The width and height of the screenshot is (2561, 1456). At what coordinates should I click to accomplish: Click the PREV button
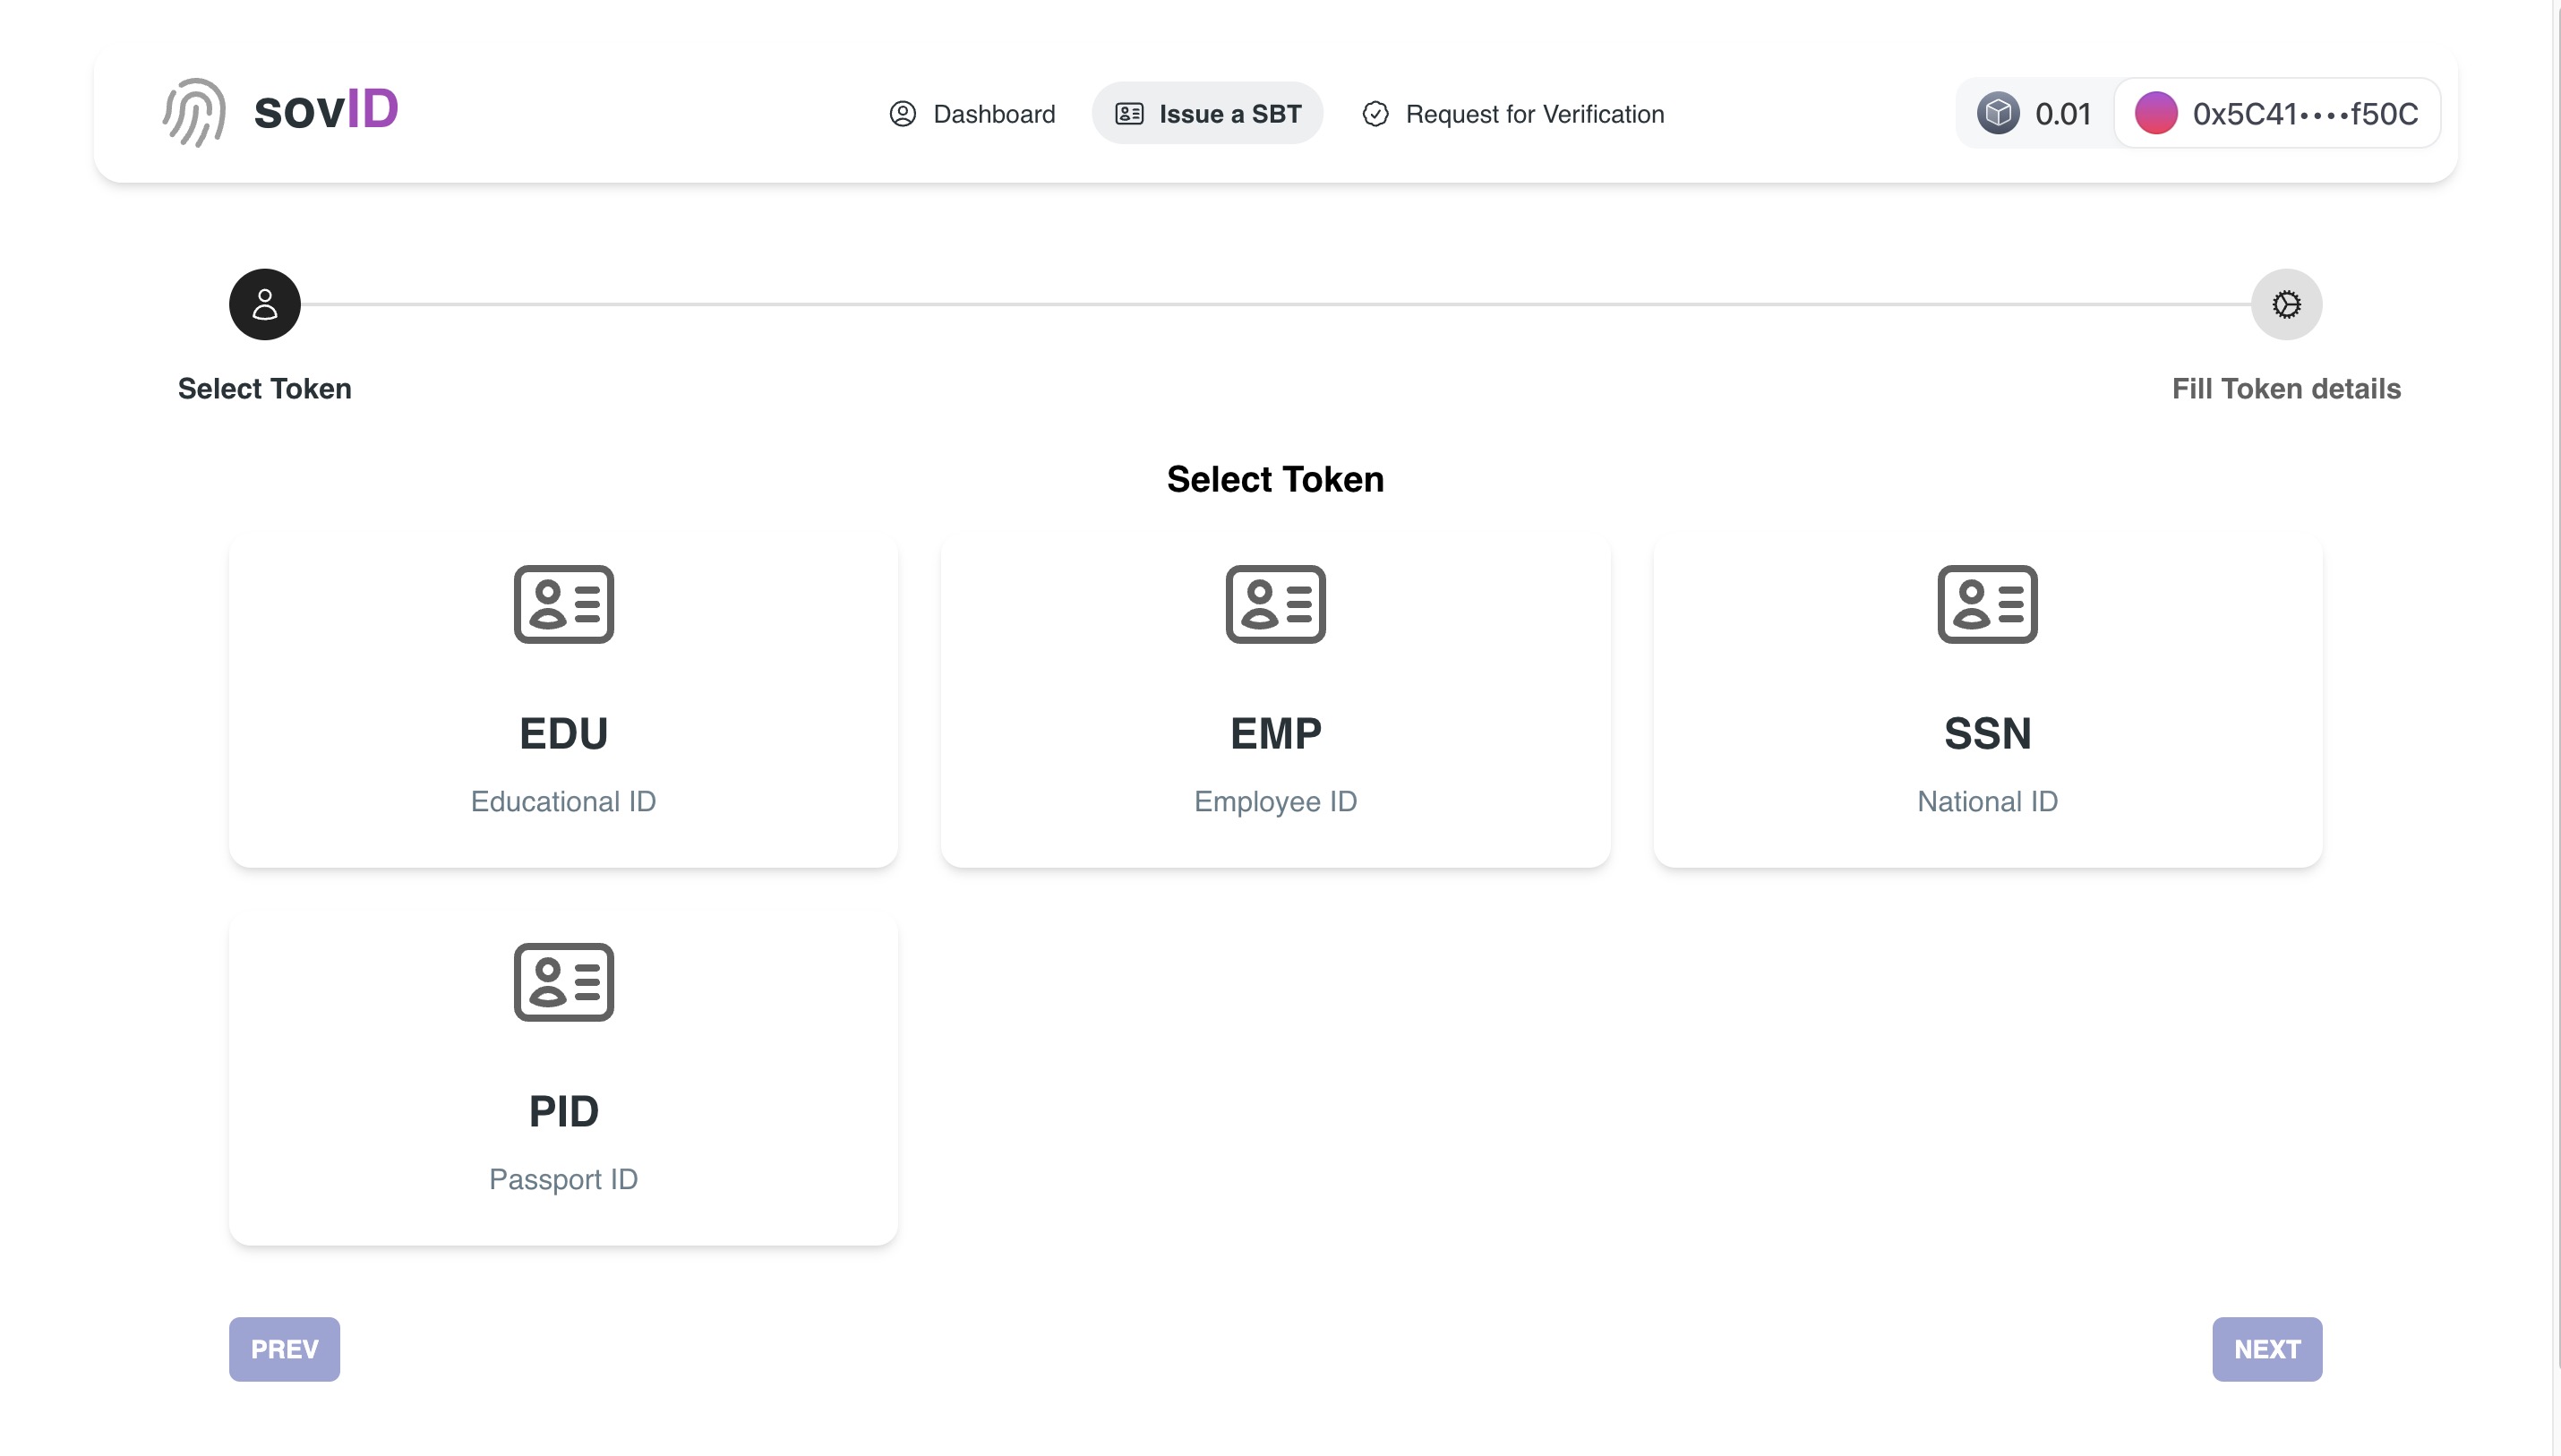pos(285,1349)
